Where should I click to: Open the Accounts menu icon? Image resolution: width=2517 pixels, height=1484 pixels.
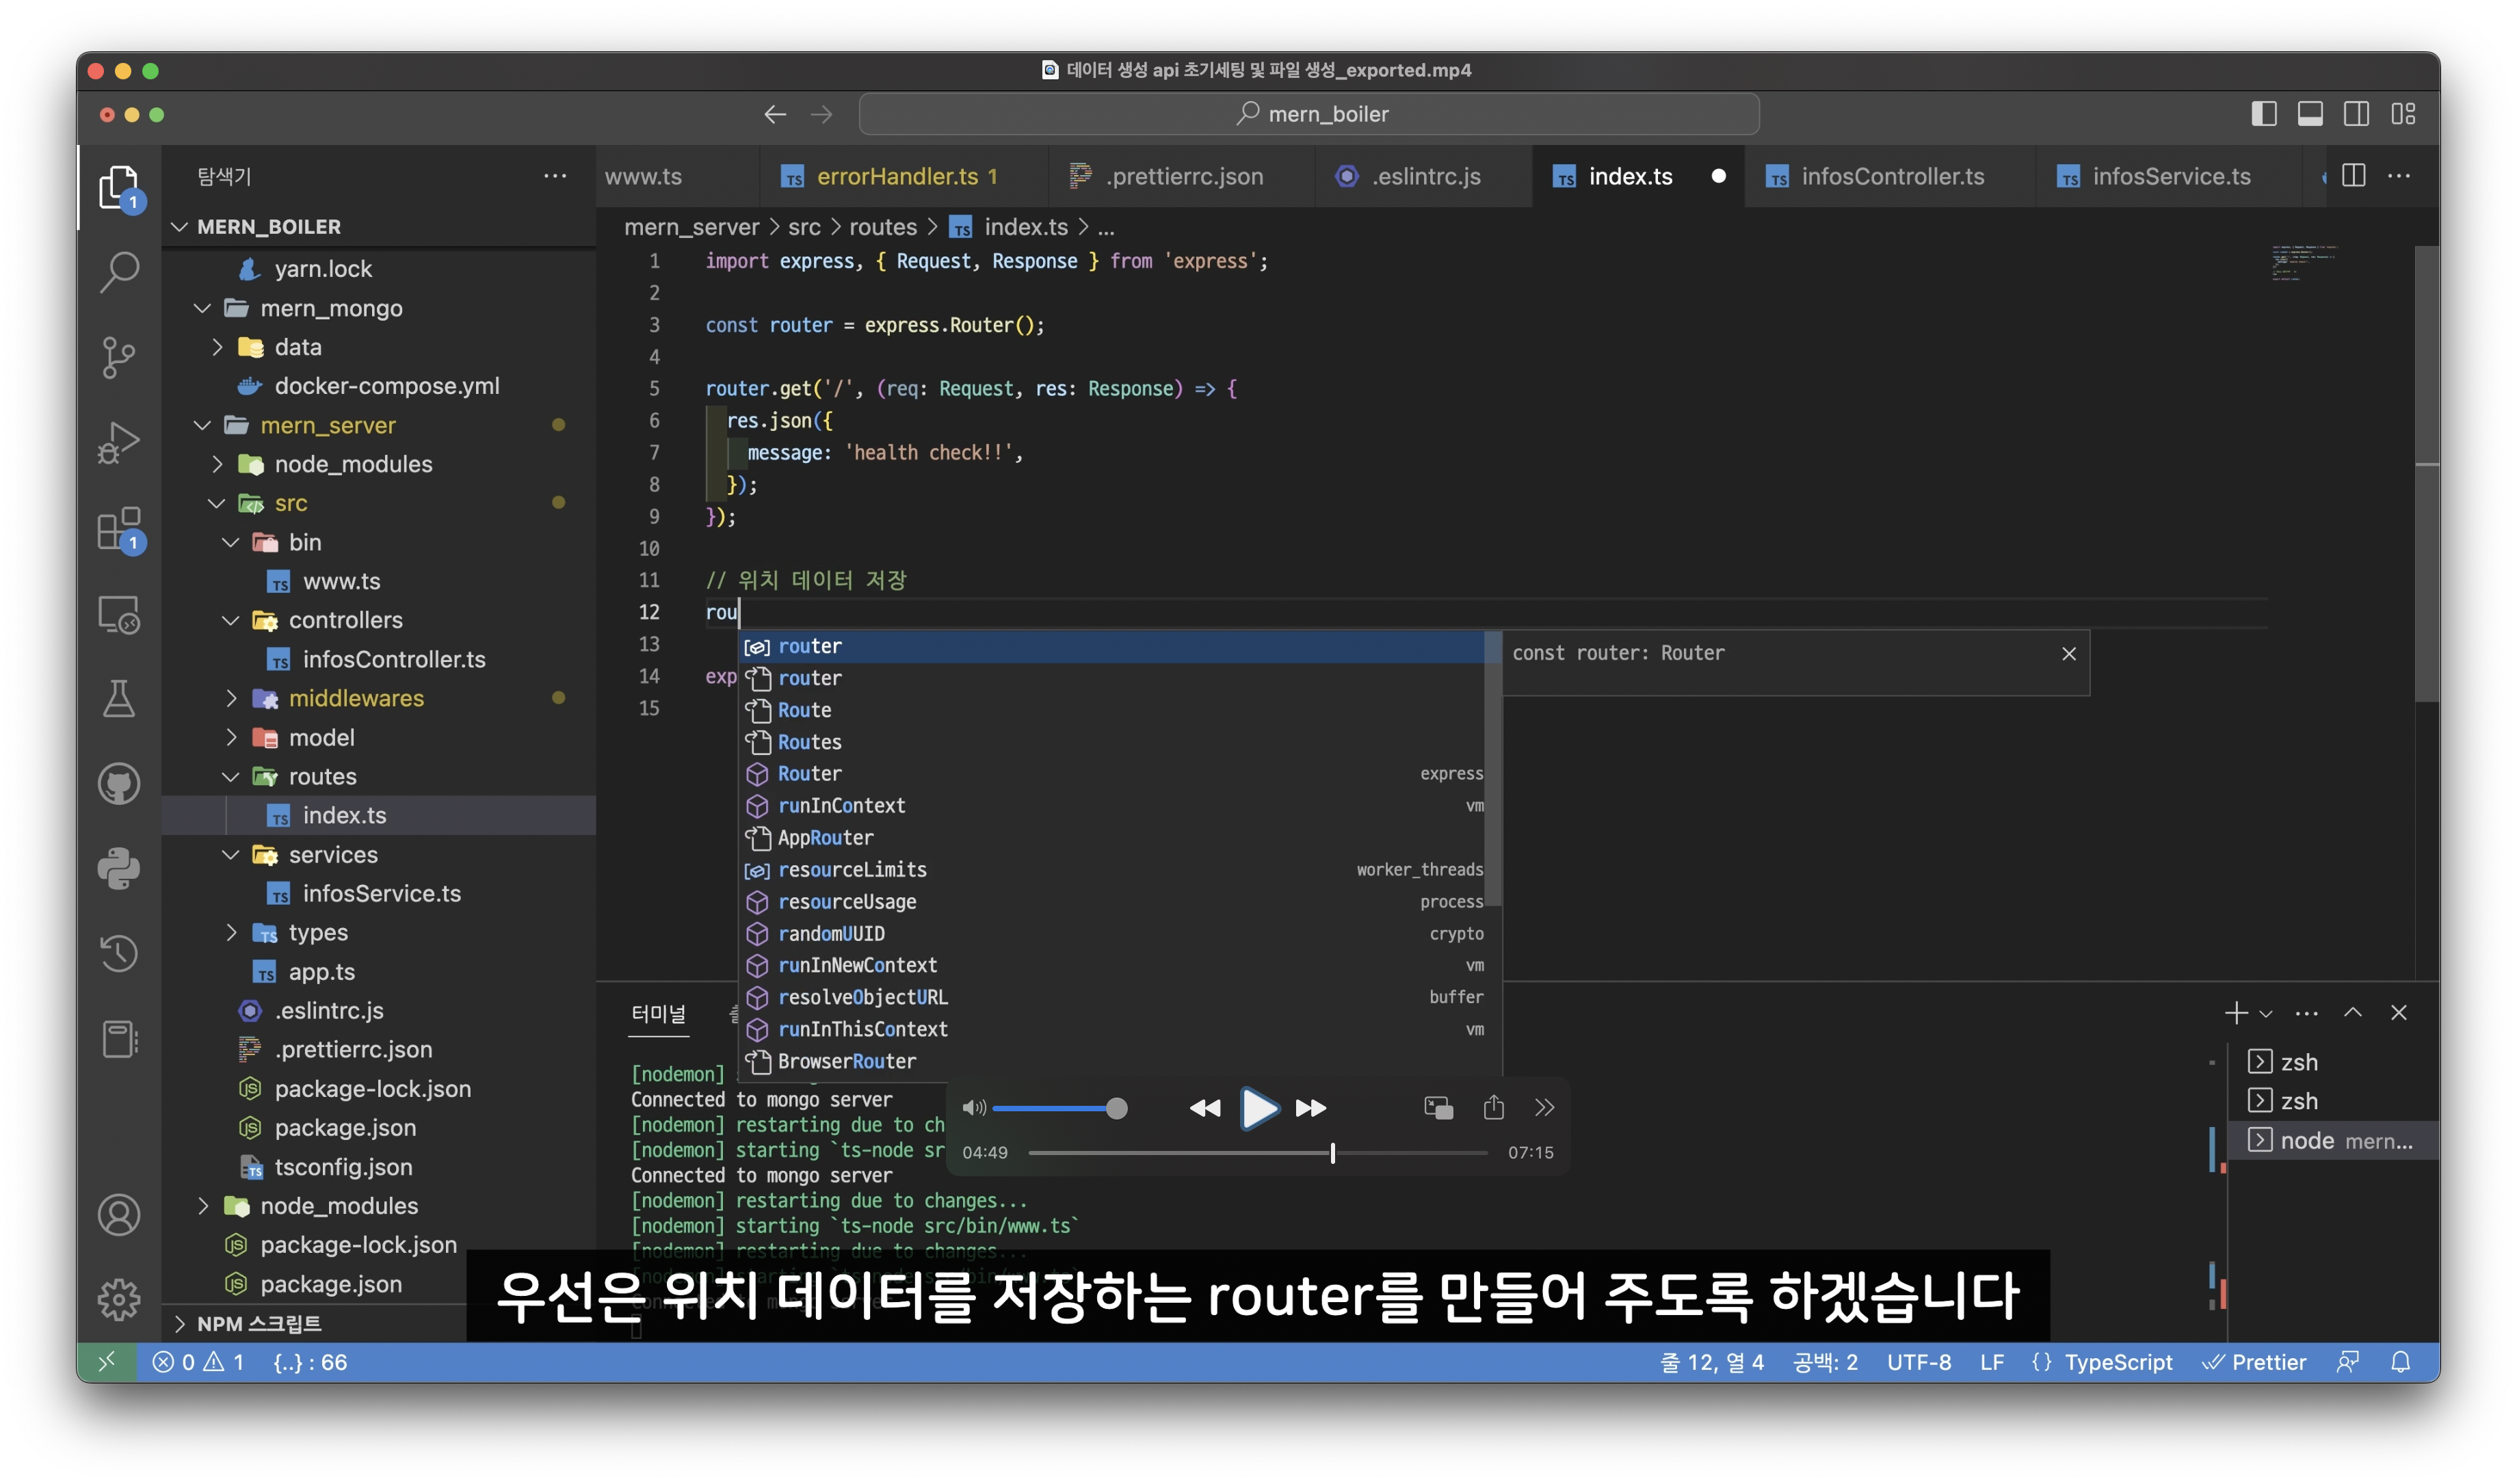click(118, 1215)
